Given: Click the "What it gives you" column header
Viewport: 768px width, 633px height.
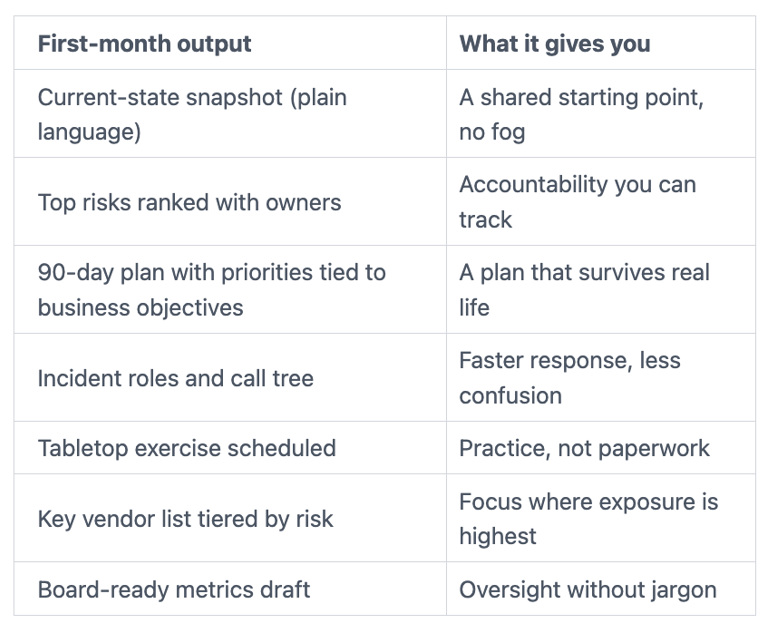Looking at the screenshot, I should (x=554, y=44).
